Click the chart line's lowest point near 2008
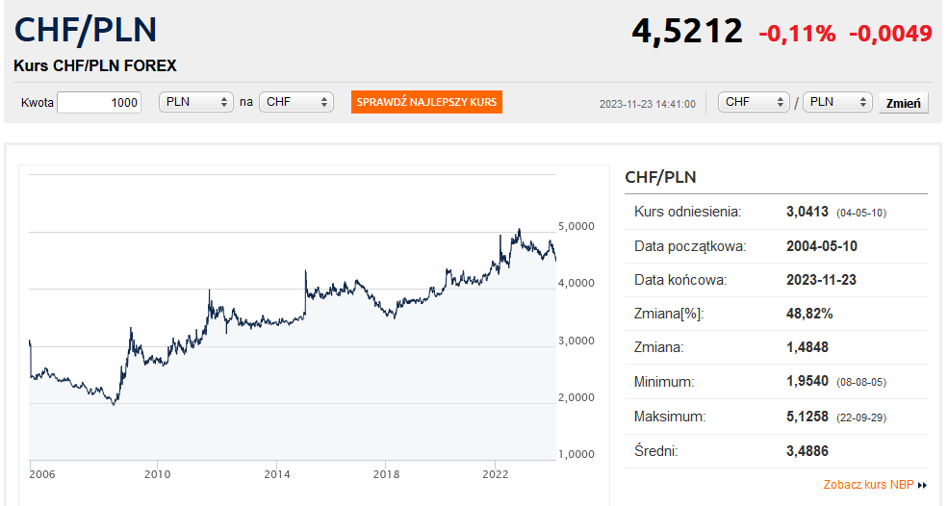This screenshot has width=948, height=506. pyautogui.click(x=114, y=403)
